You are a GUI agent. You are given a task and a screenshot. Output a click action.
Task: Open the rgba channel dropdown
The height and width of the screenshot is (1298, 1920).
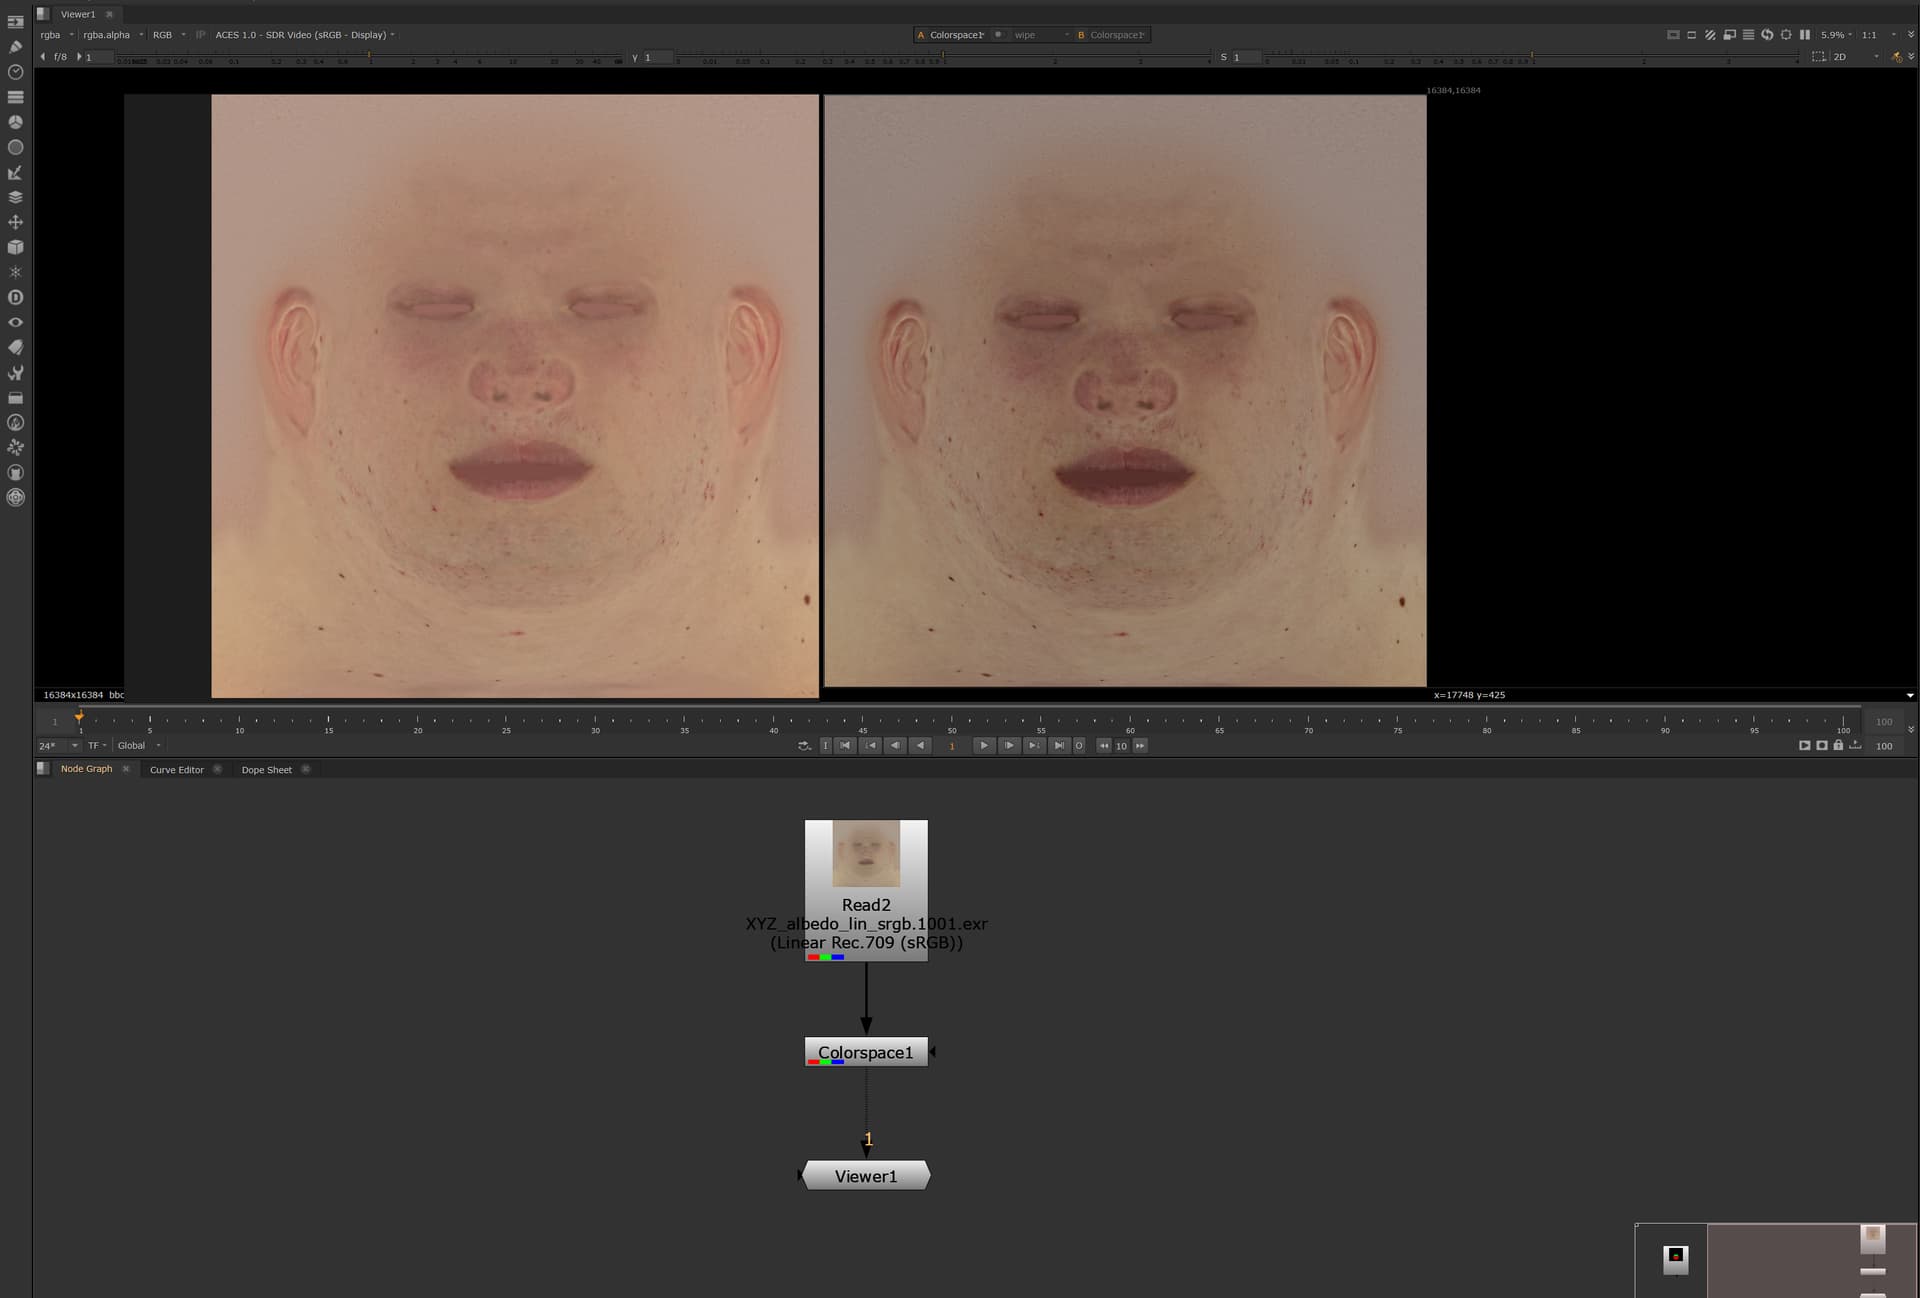click(x=56, y=35)
